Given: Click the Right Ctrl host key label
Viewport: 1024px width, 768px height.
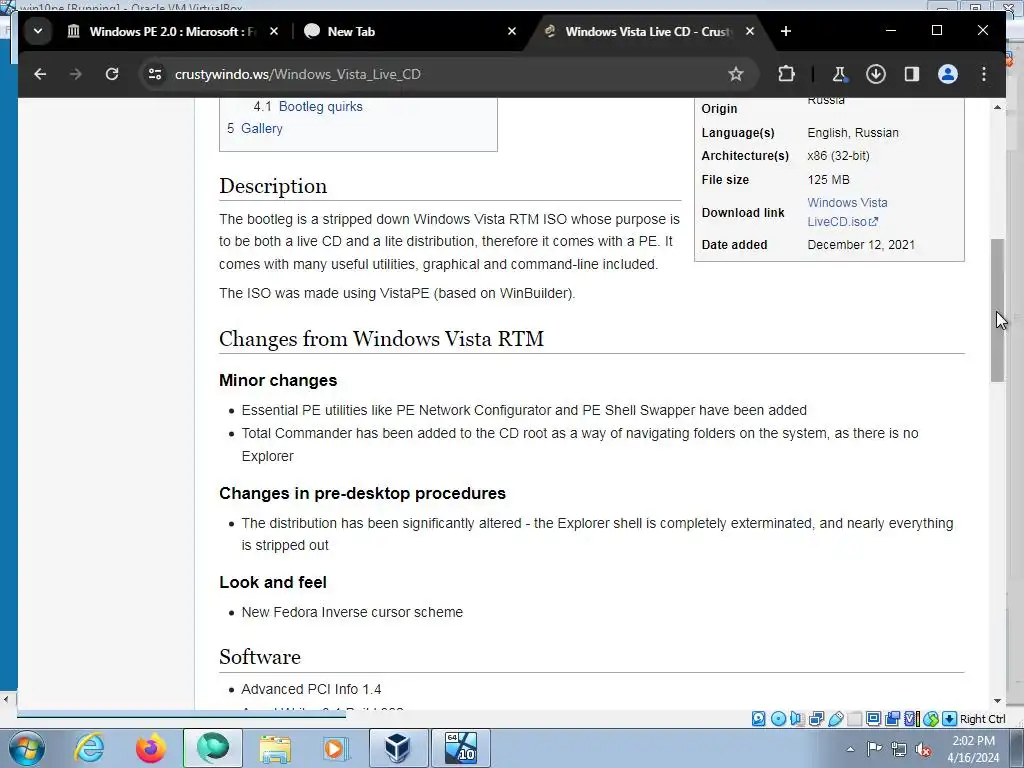Looking at the screenshot, I should tap(983, 719).
